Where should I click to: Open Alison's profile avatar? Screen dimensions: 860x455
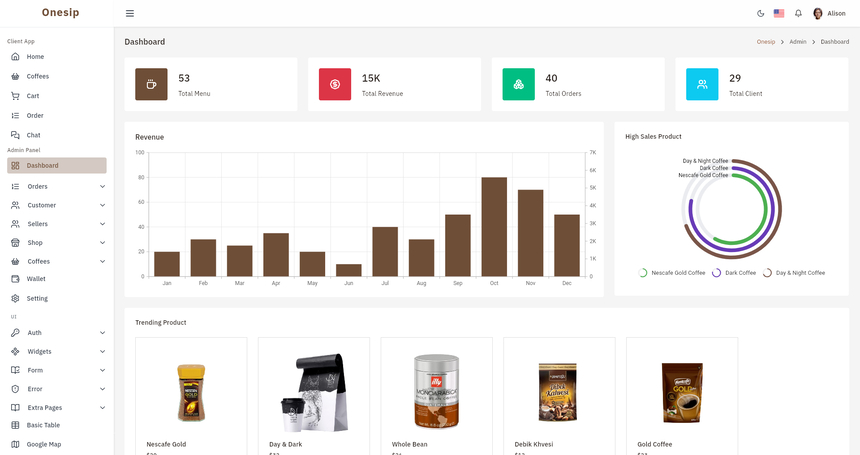click(x=818, y=14)
